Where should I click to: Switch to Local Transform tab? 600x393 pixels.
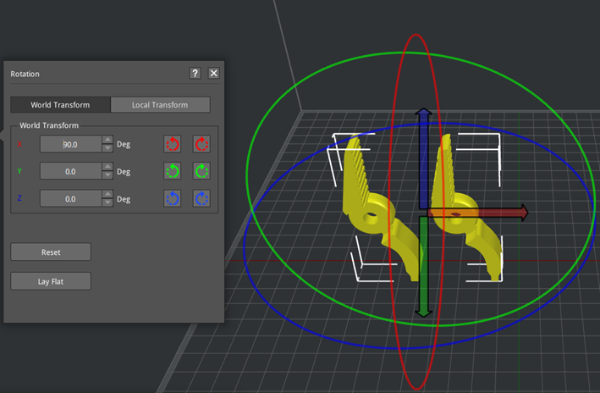click(160, 104)
